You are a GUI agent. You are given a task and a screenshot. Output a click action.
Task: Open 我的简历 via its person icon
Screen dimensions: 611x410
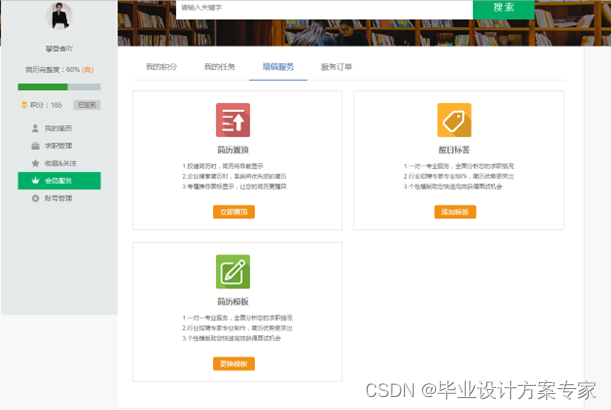click(35, 128)
